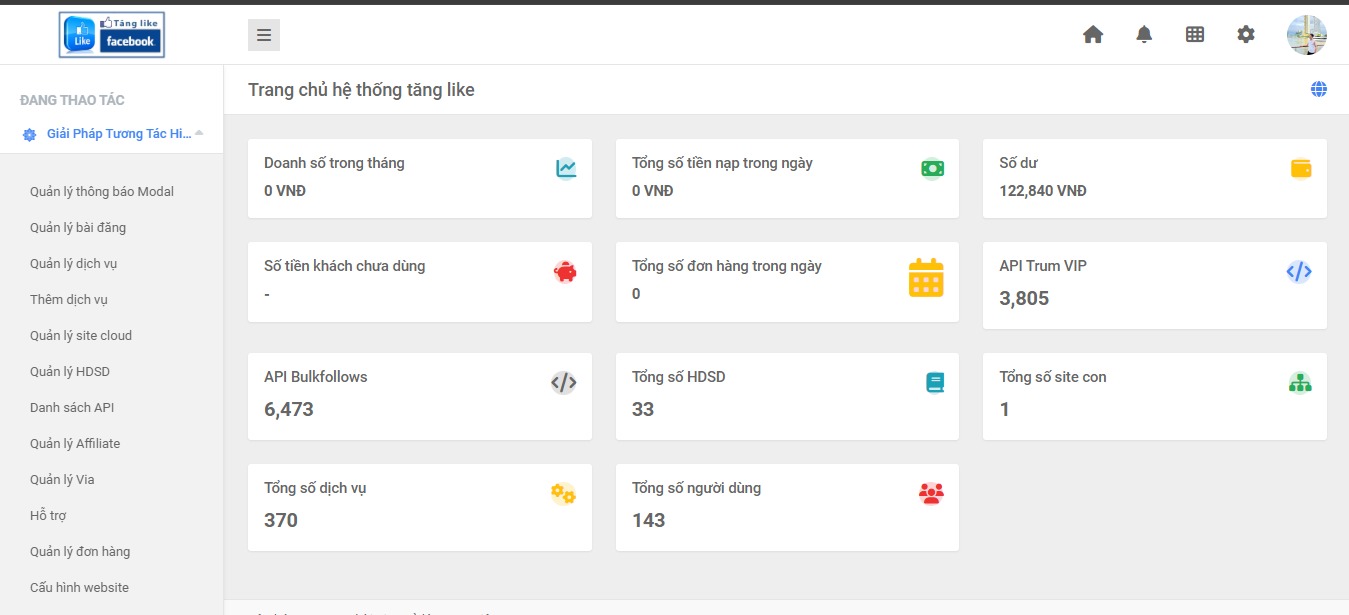Image resolution: width=1349 pixels, height=615 pixels.
Task: Click the wallet icon on Số dư card
Action: coord(1301,169)
